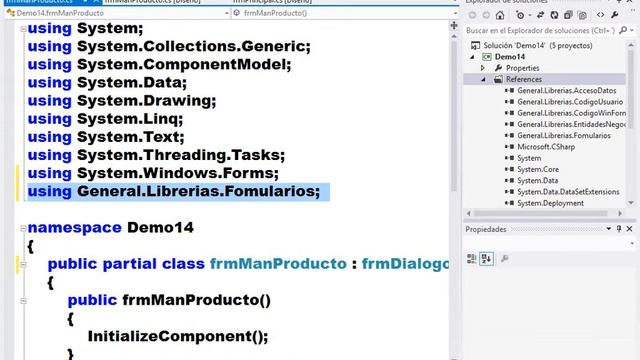Collapse the Demo14 project node
The height and width of the screenshot is (360, 640).
click(x=473, y=57)
